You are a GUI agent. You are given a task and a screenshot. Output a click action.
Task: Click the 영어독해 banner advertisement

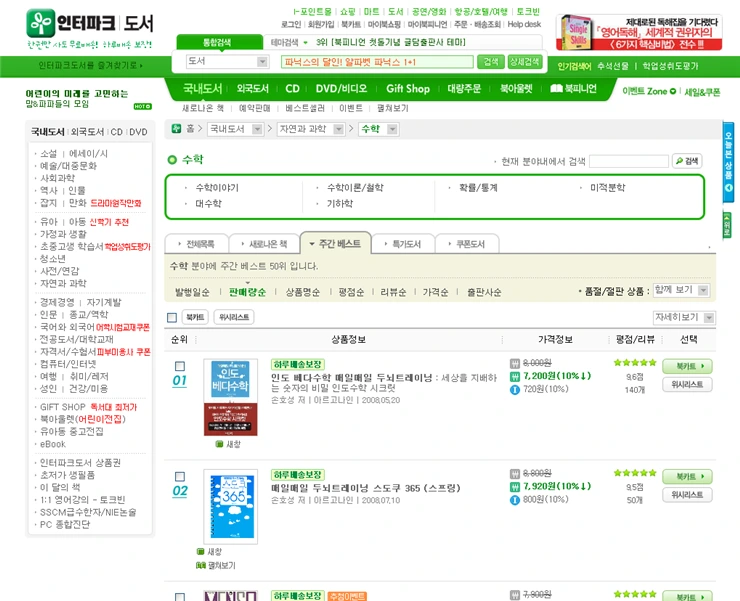point(639,32)
